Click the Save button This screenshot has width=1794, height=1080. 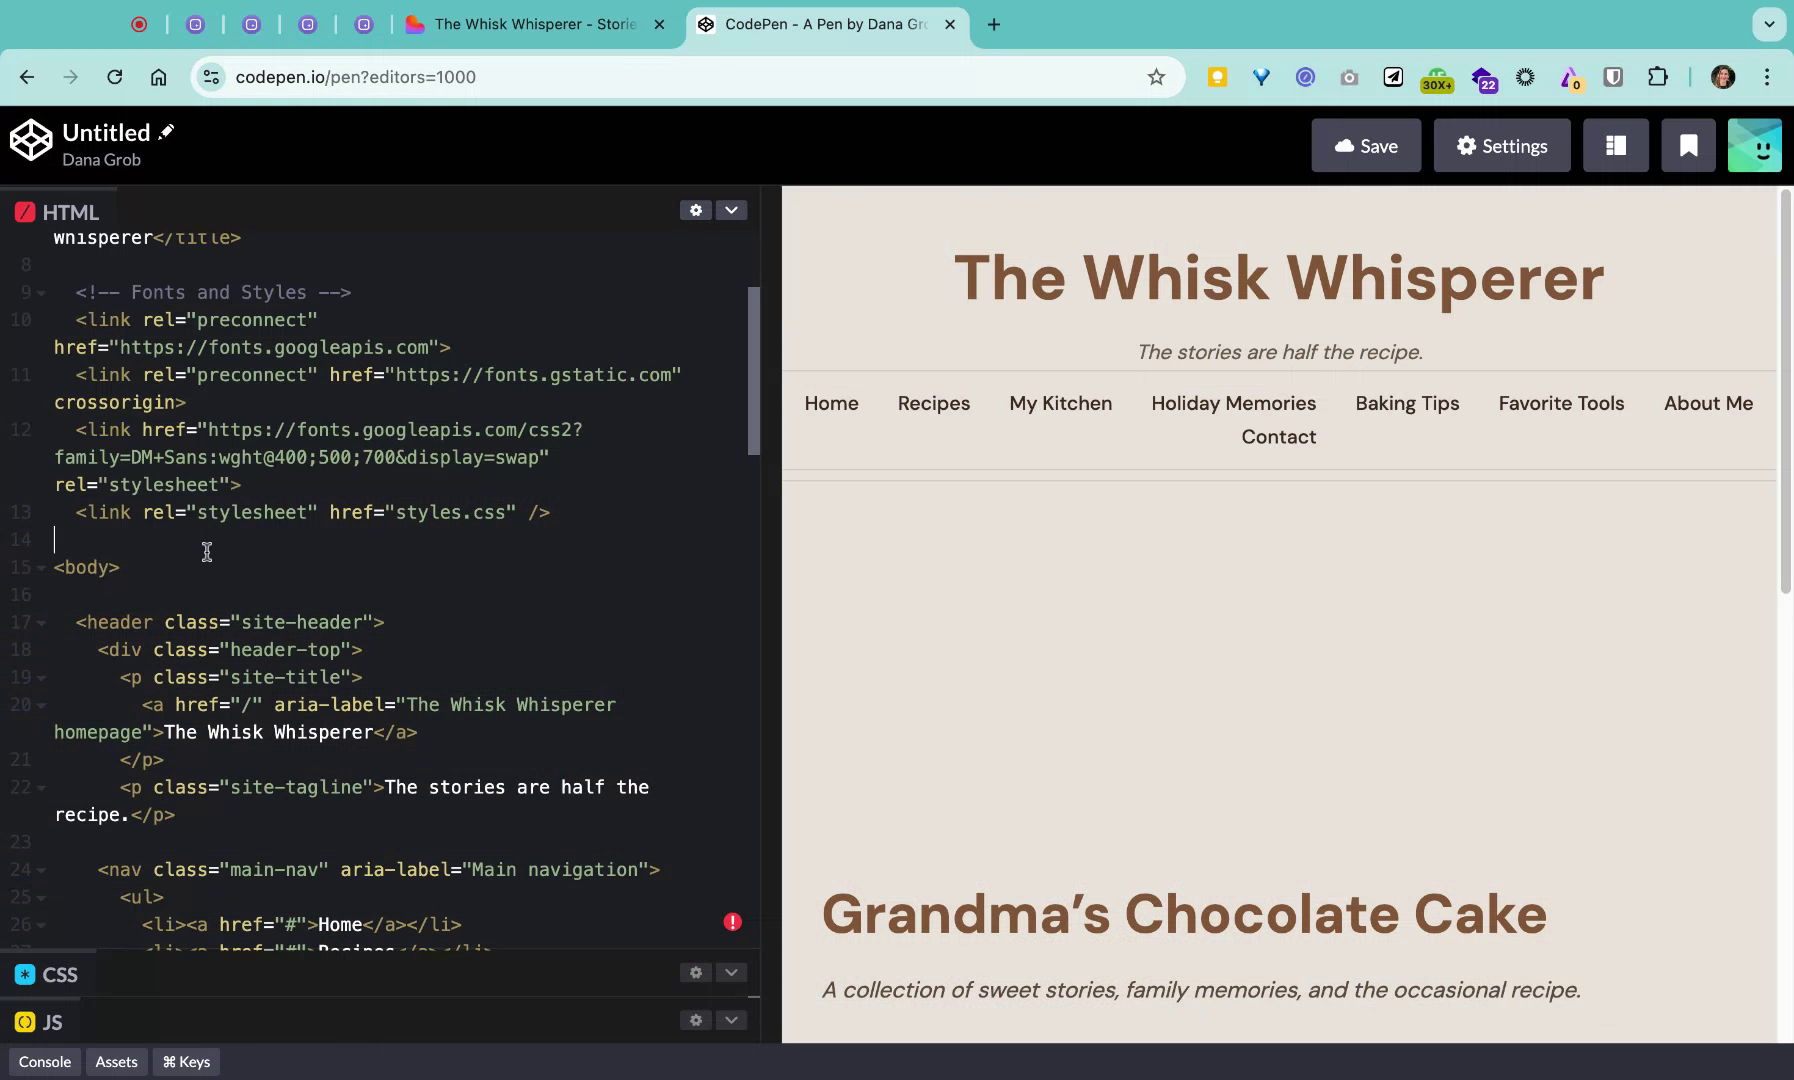(x=1366, y=145)
